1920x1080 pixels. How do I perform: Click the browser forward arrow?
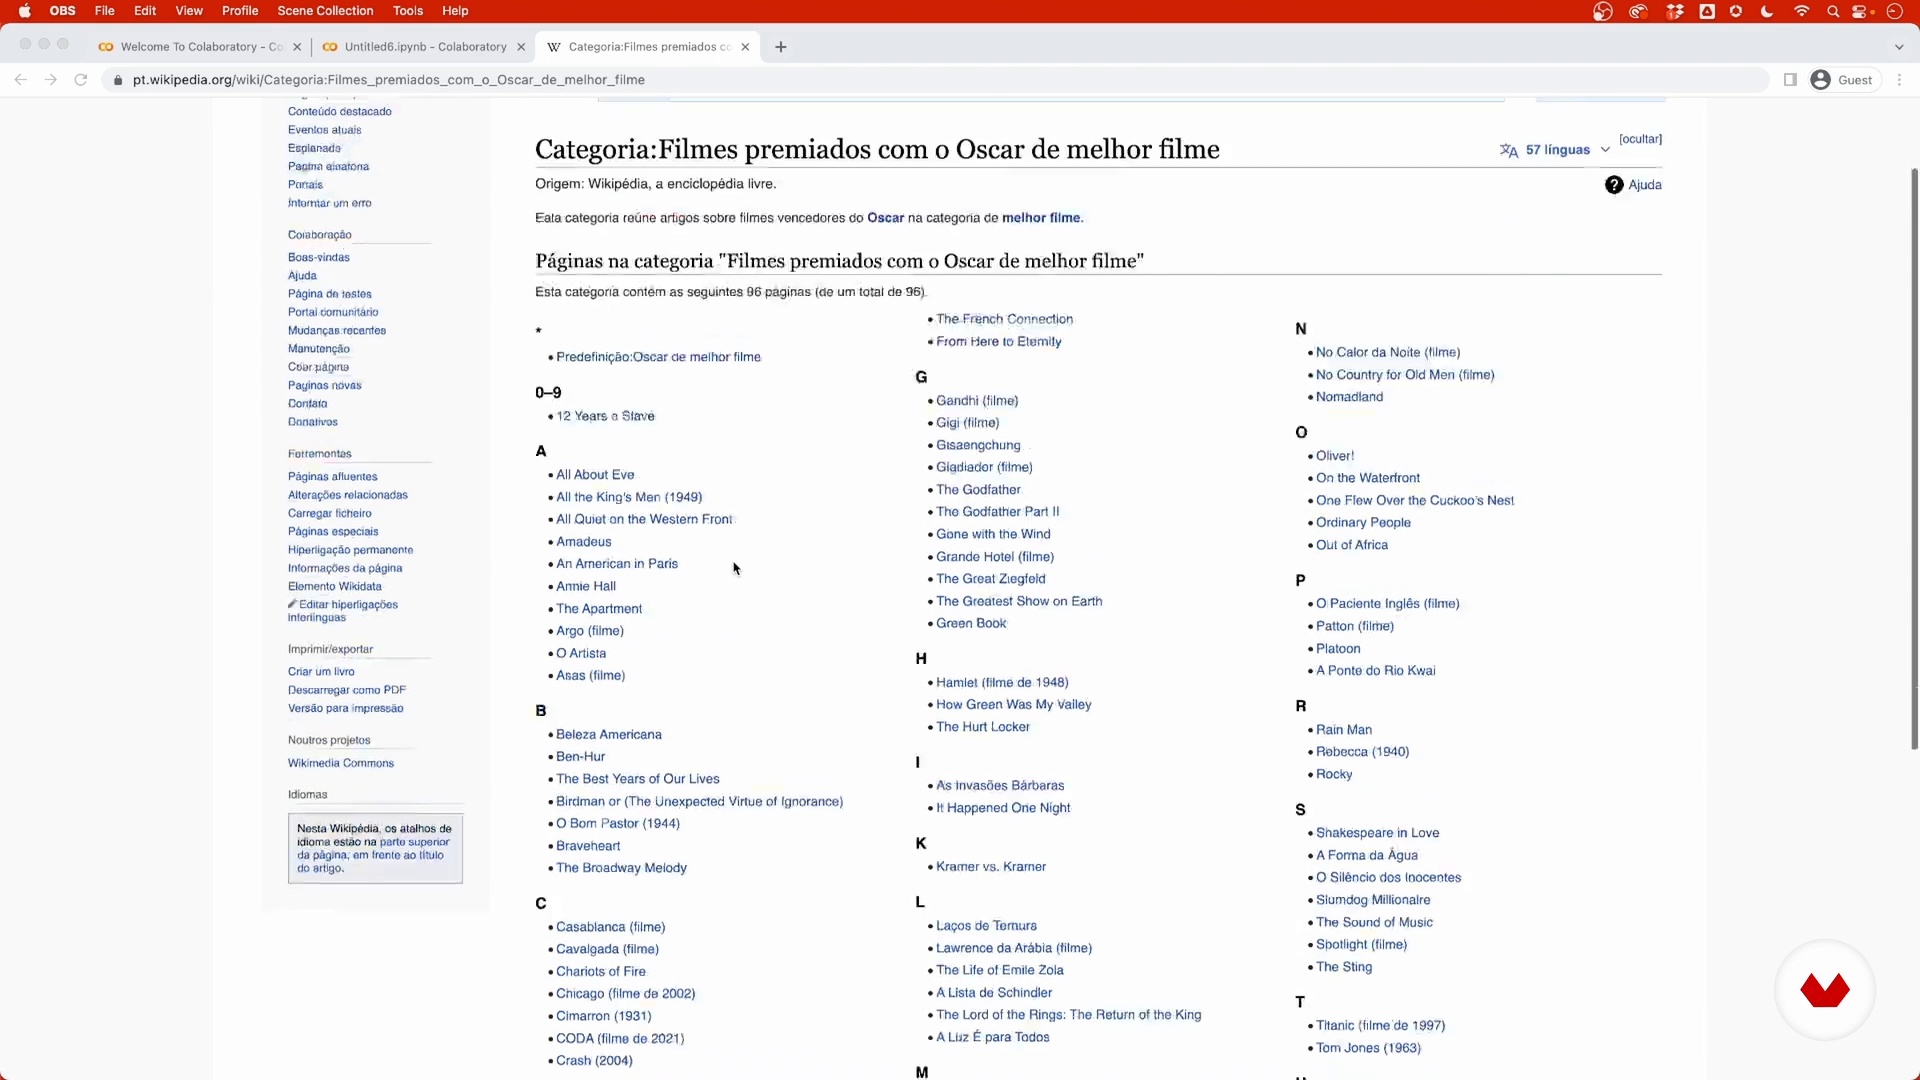click(51, 80)
